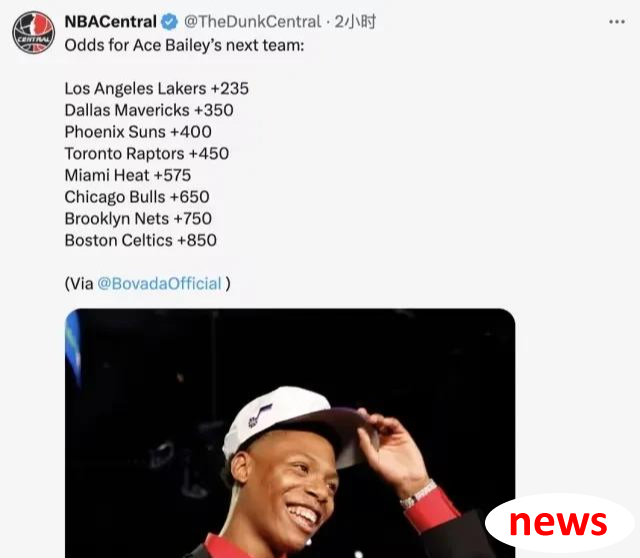Click the Brooklyn Nets +750 line

(x=138, y=218)
